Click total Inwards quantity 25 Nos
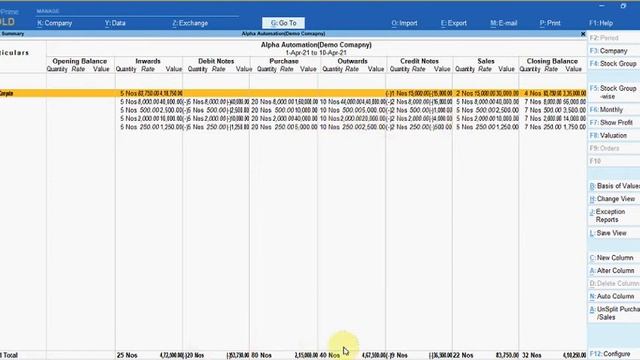Viewport: 640px width, 360px height. [x=127, y=356]
